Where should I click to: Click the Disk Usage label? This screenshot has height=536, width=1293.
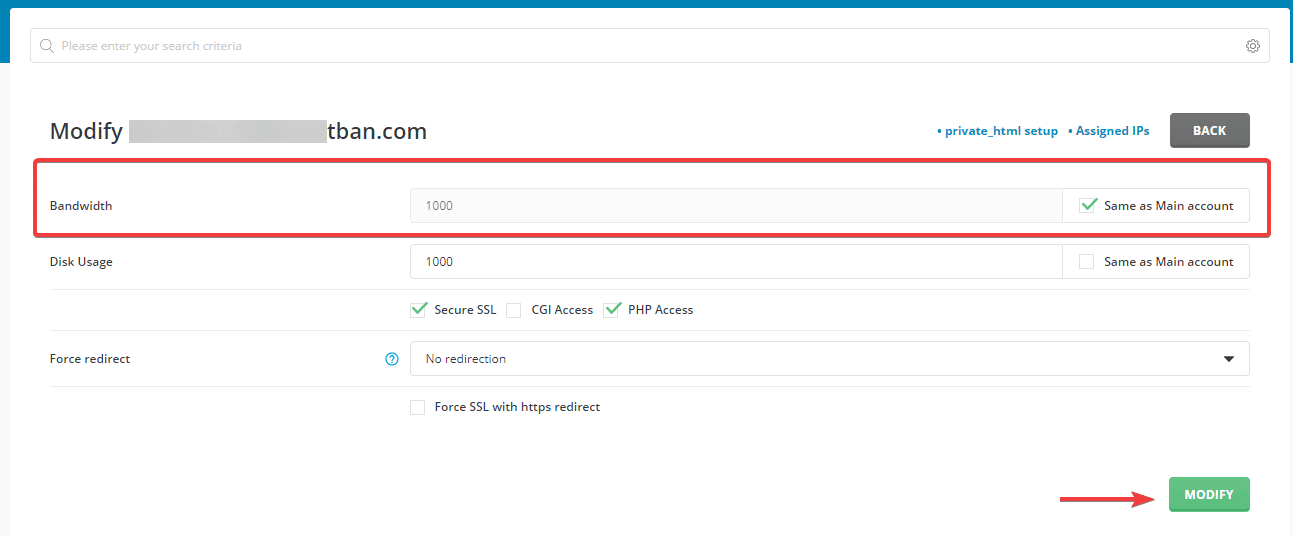(x=81, y=262)
